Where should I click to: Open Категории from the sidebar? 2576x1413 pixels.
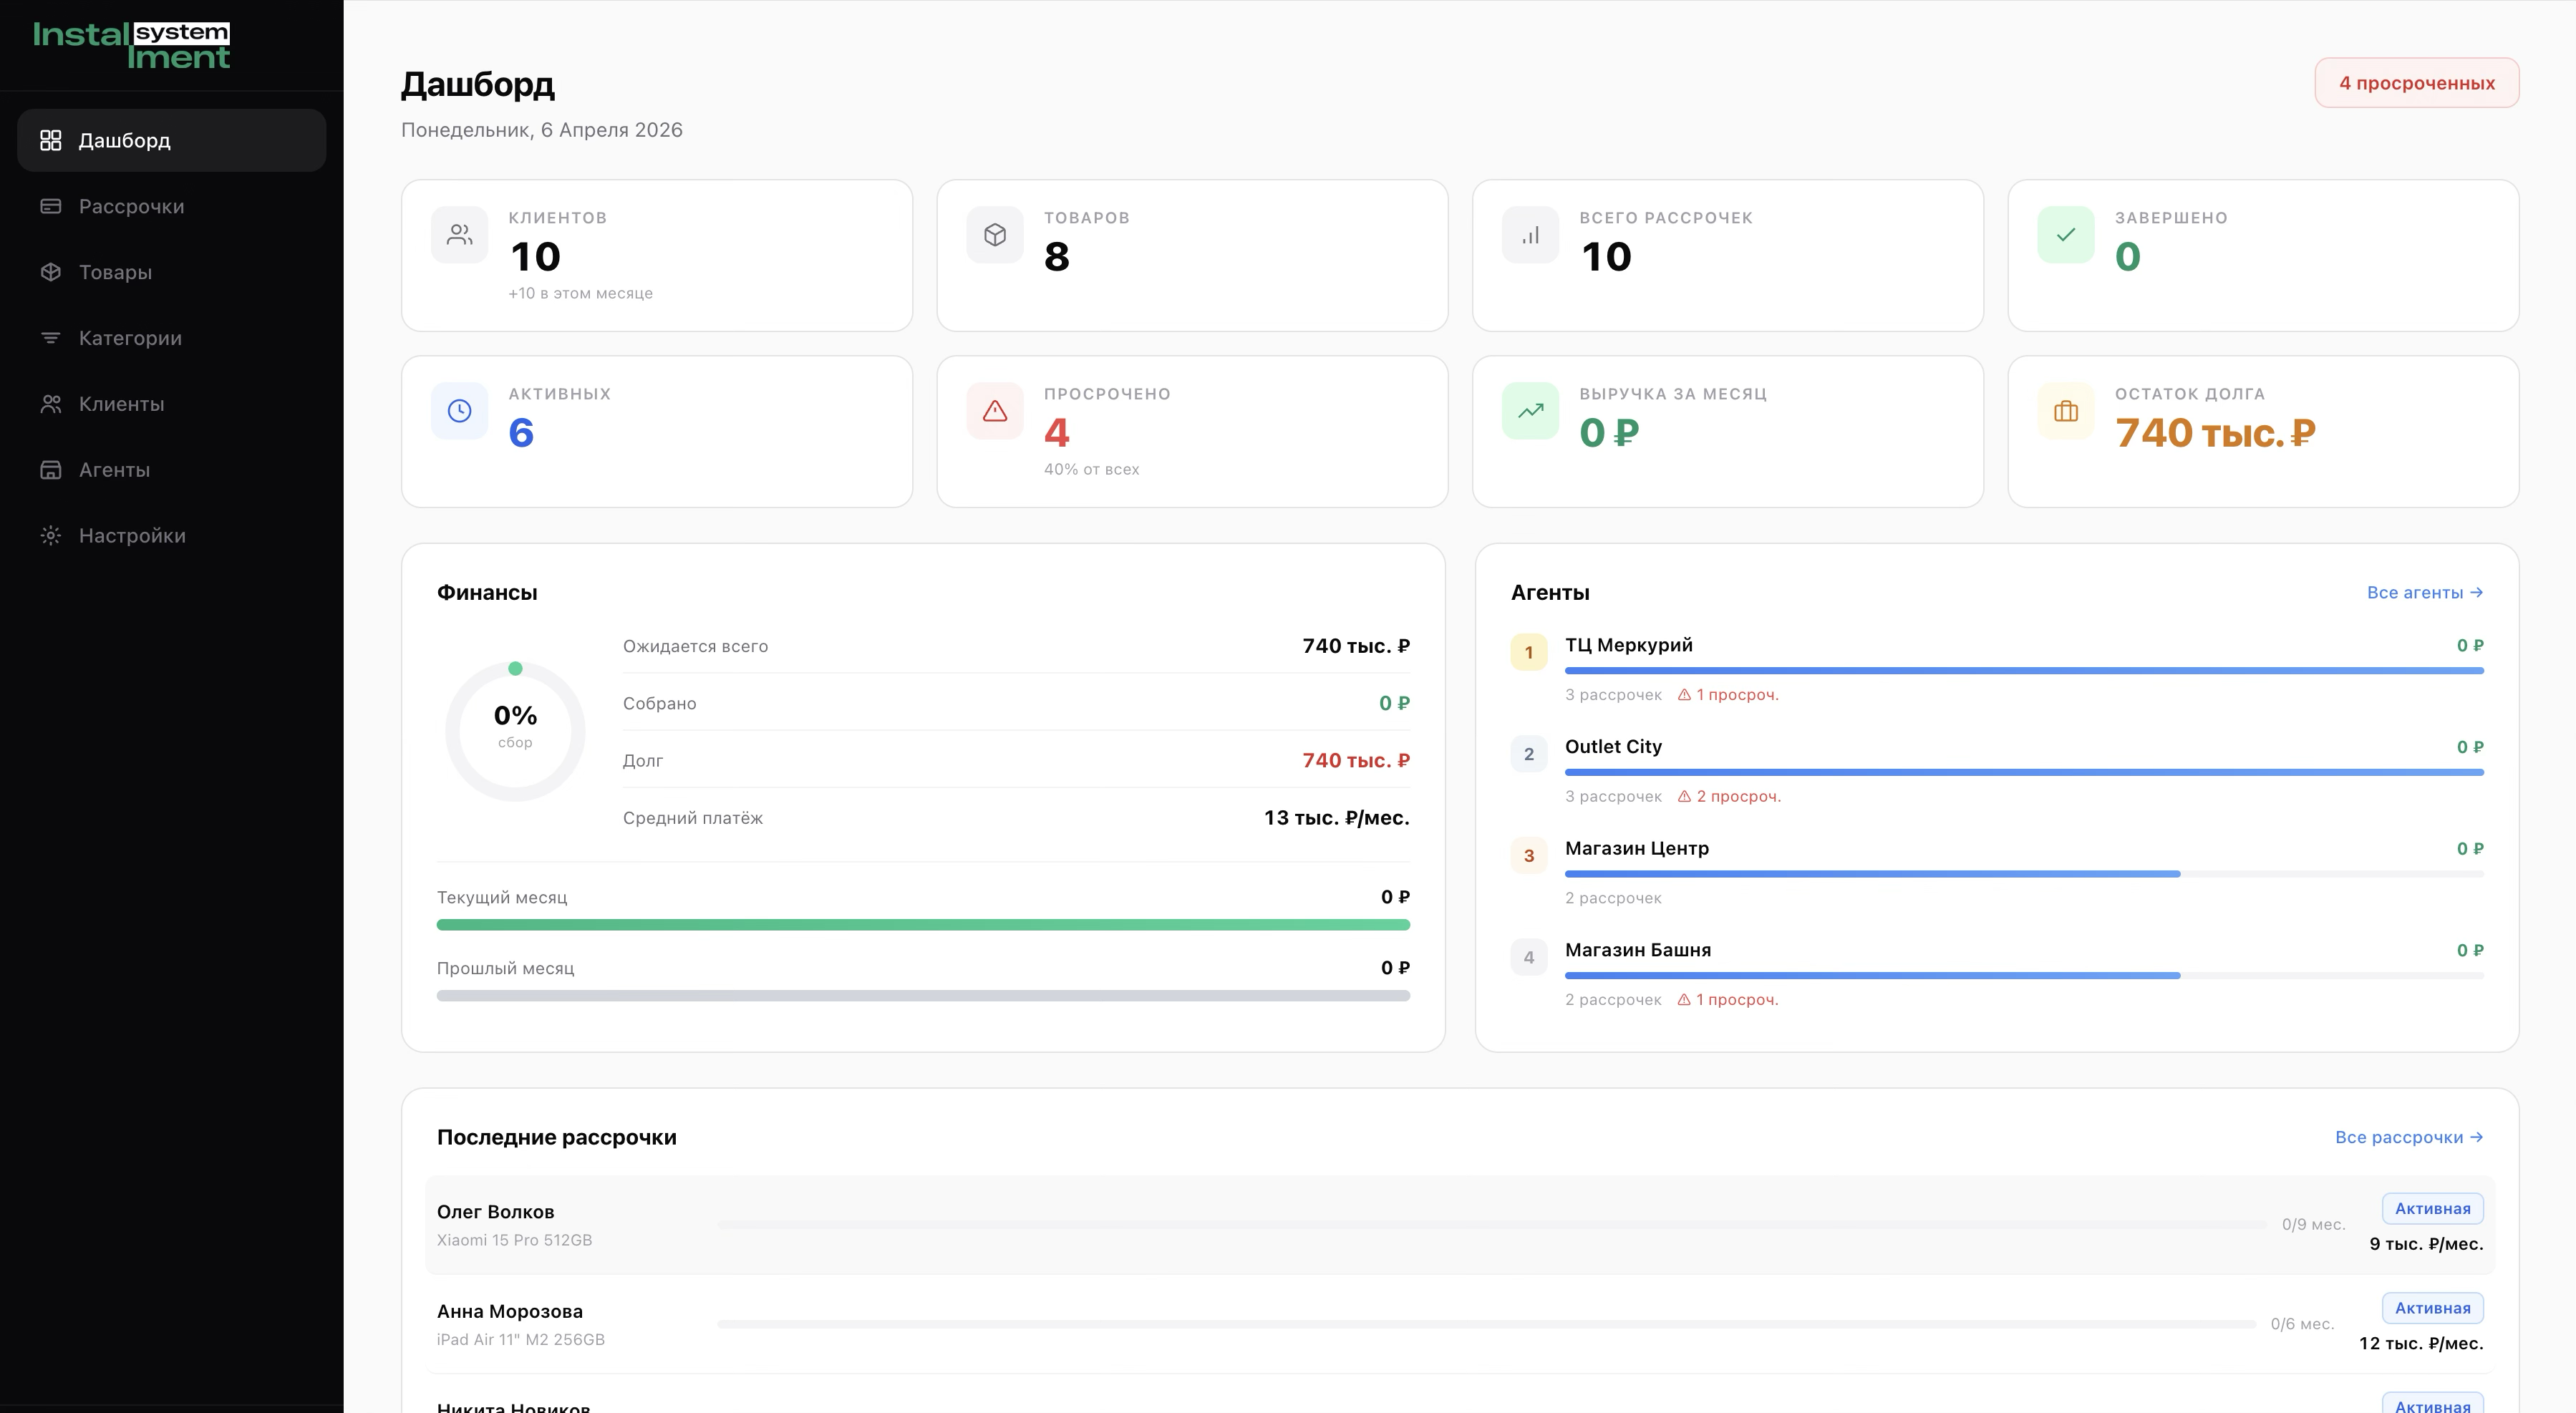pyautogui.click(x=130, y=338)
